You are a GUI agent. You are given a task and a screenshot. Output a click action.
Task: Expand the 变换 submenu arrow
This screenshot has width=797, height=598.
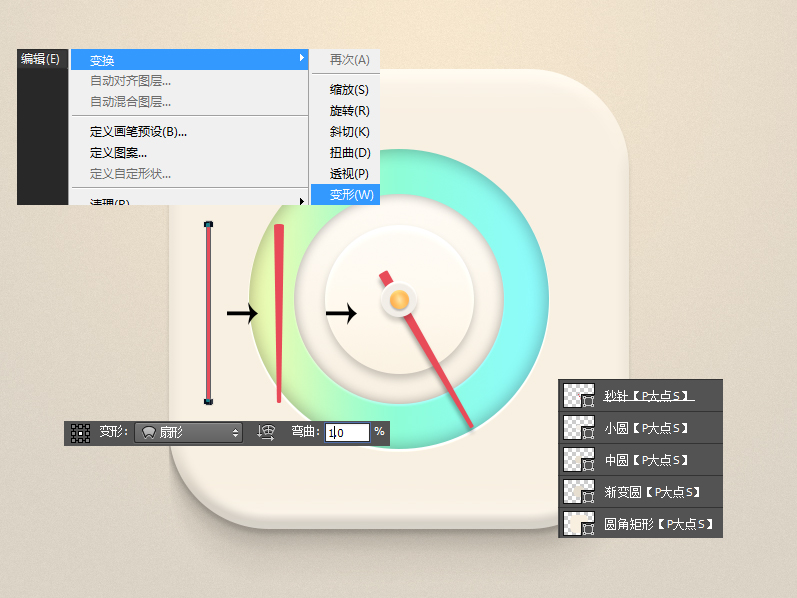coord(301,60)
